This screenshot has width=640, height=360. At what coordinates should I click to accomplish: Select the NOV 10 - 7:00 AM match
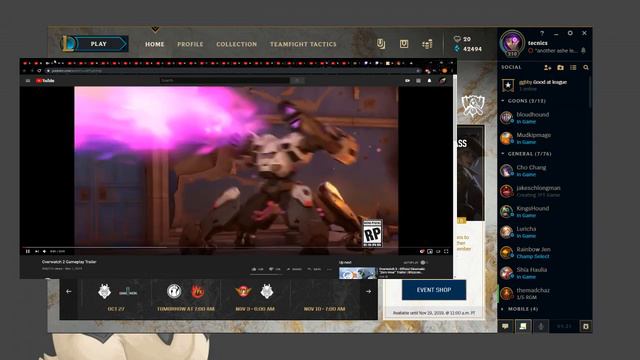pos(324,298)
